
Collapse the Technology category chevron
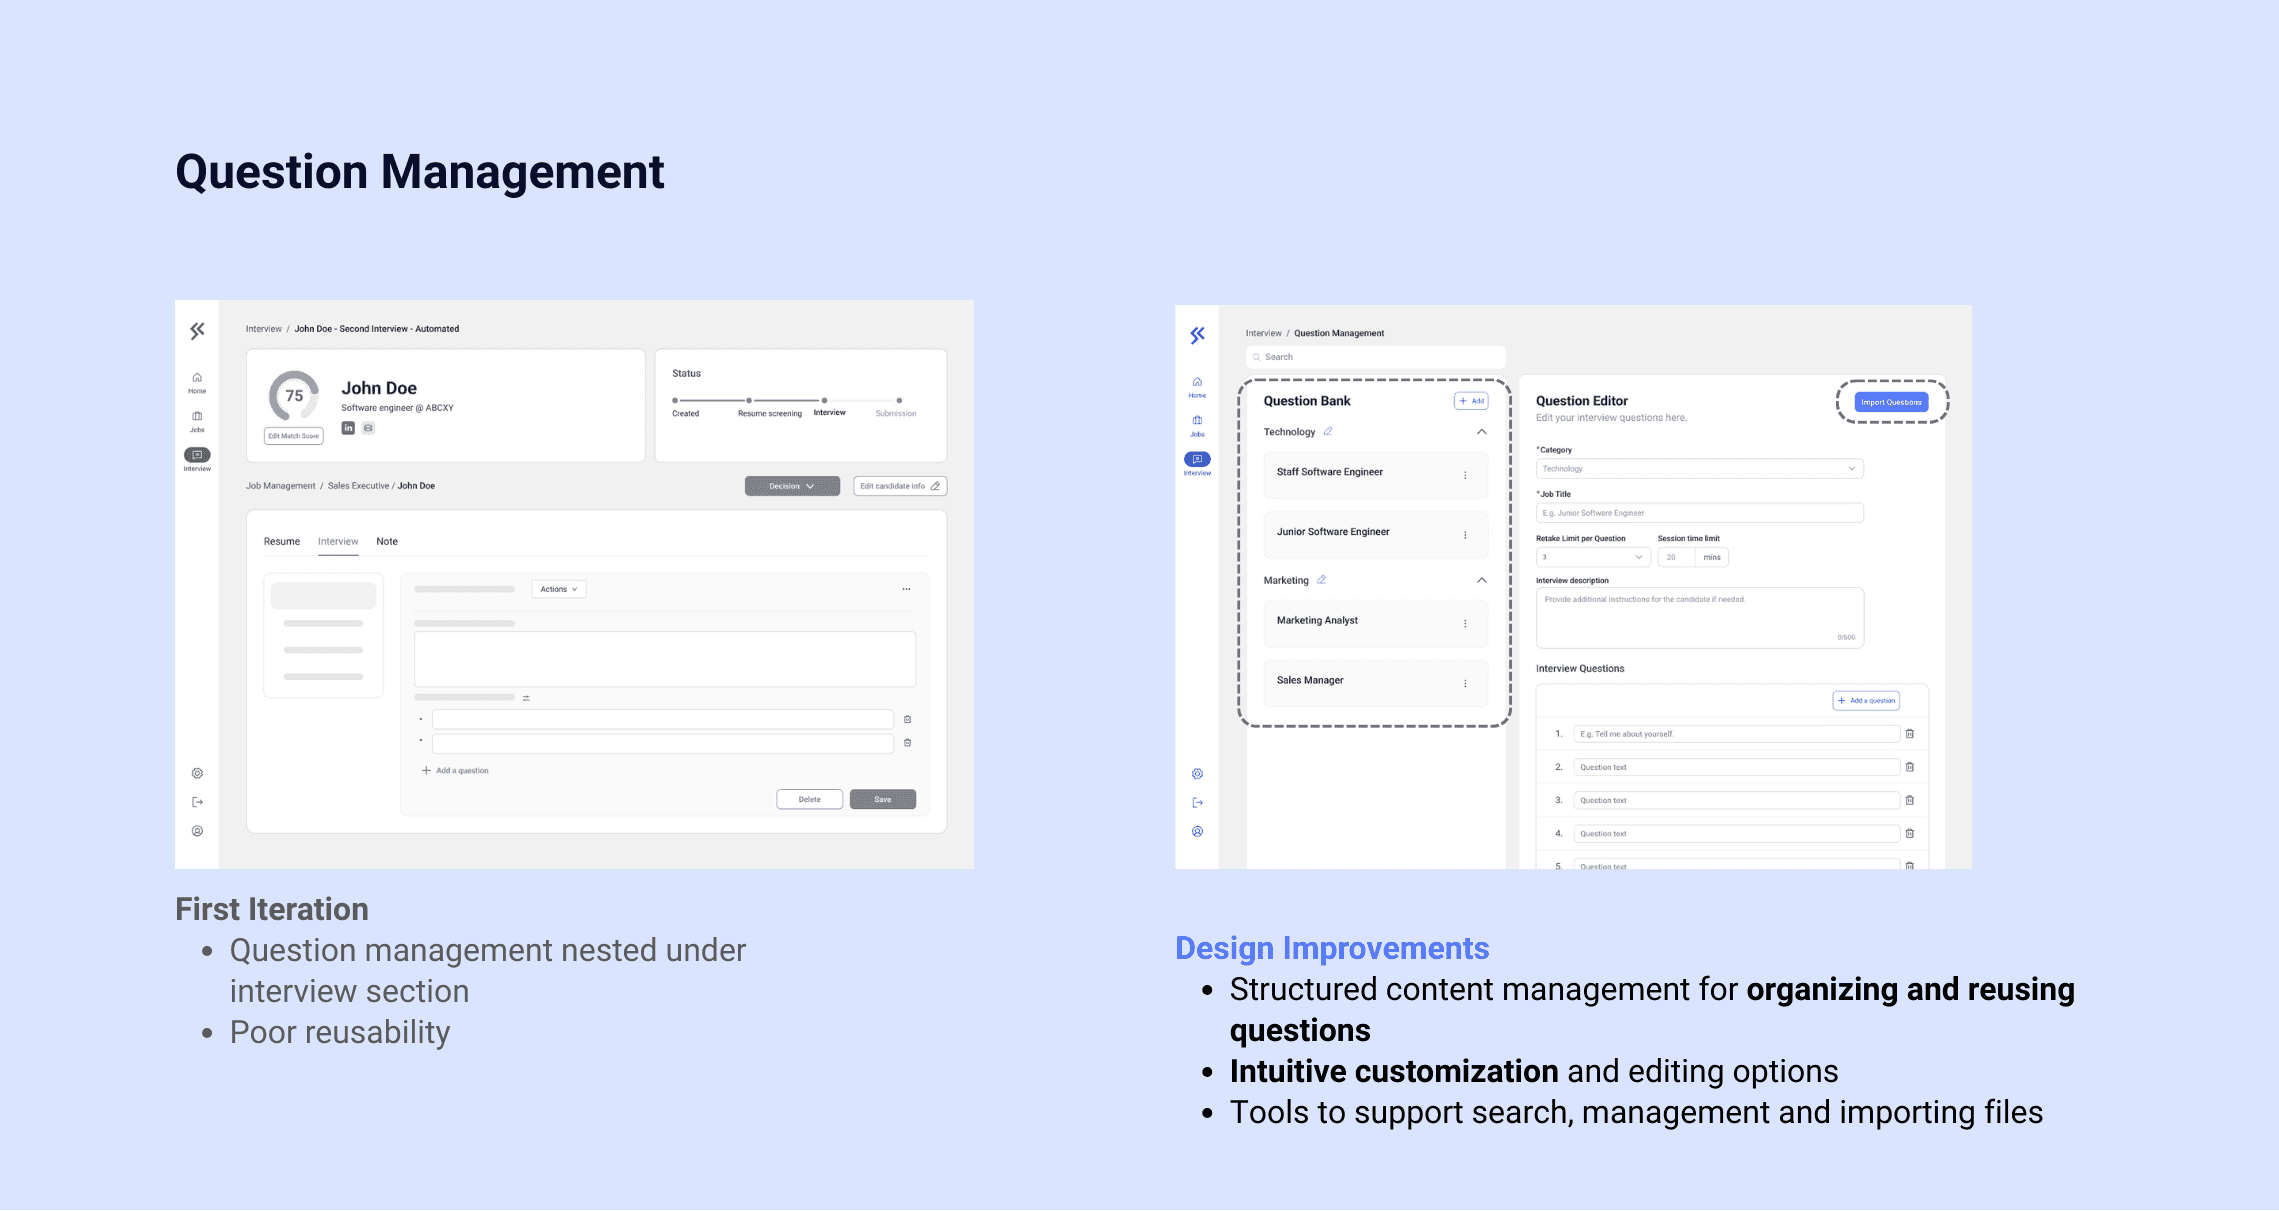[1481, 432]
